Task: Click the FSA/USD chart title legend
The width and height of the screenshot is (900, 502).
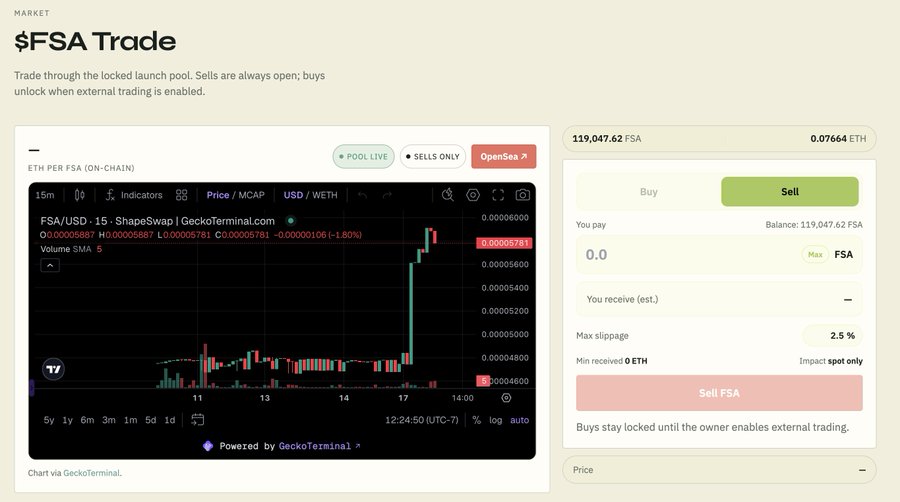Action: coord(157,221)
